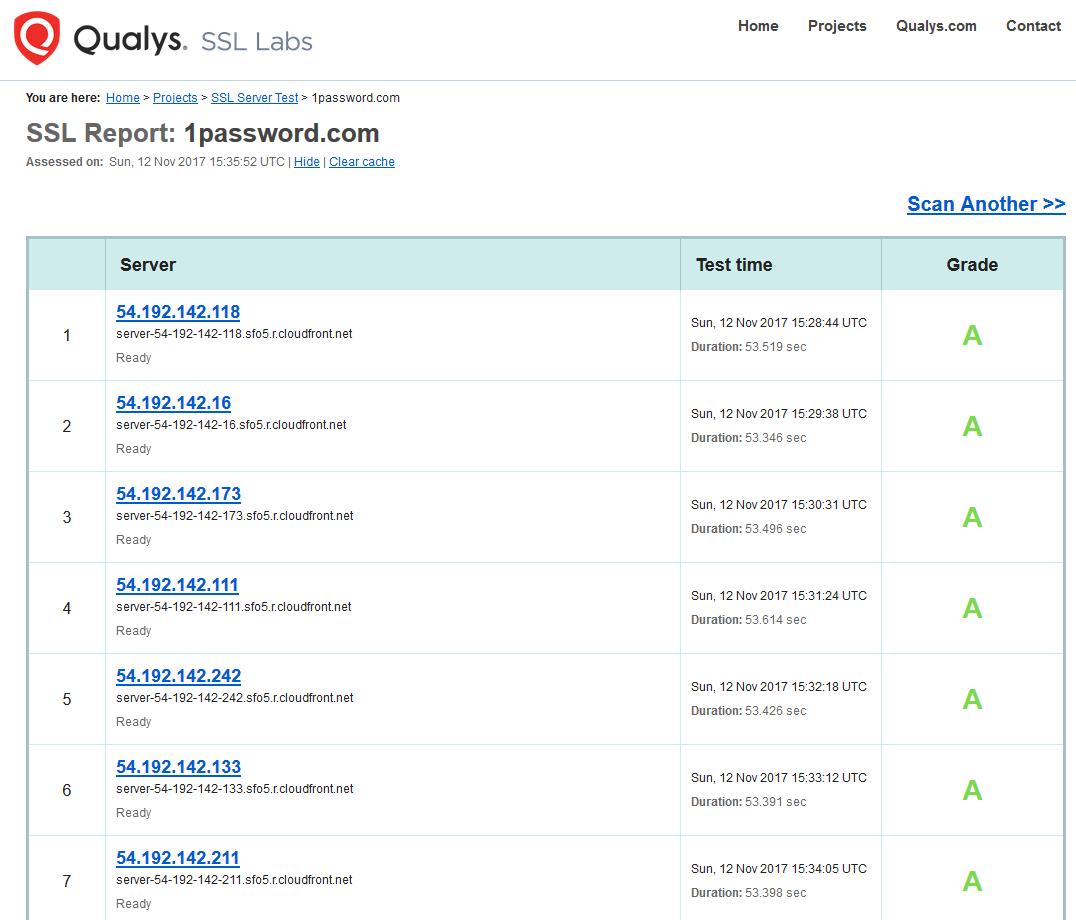The image size is (1076, 920).
Task: Click the grade A for server 54.192.142.211
Action: pyautogui.click(x=972, y=882)
